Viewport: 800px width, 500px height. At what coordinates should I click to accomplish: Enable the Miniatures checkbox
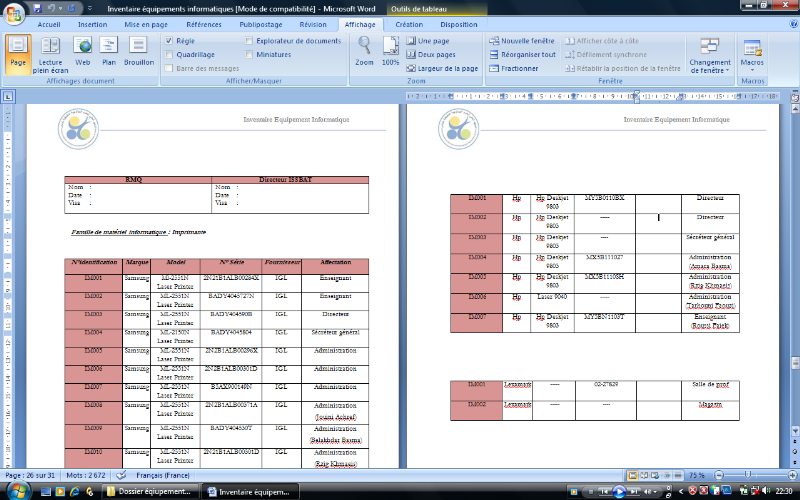point(249,54)
